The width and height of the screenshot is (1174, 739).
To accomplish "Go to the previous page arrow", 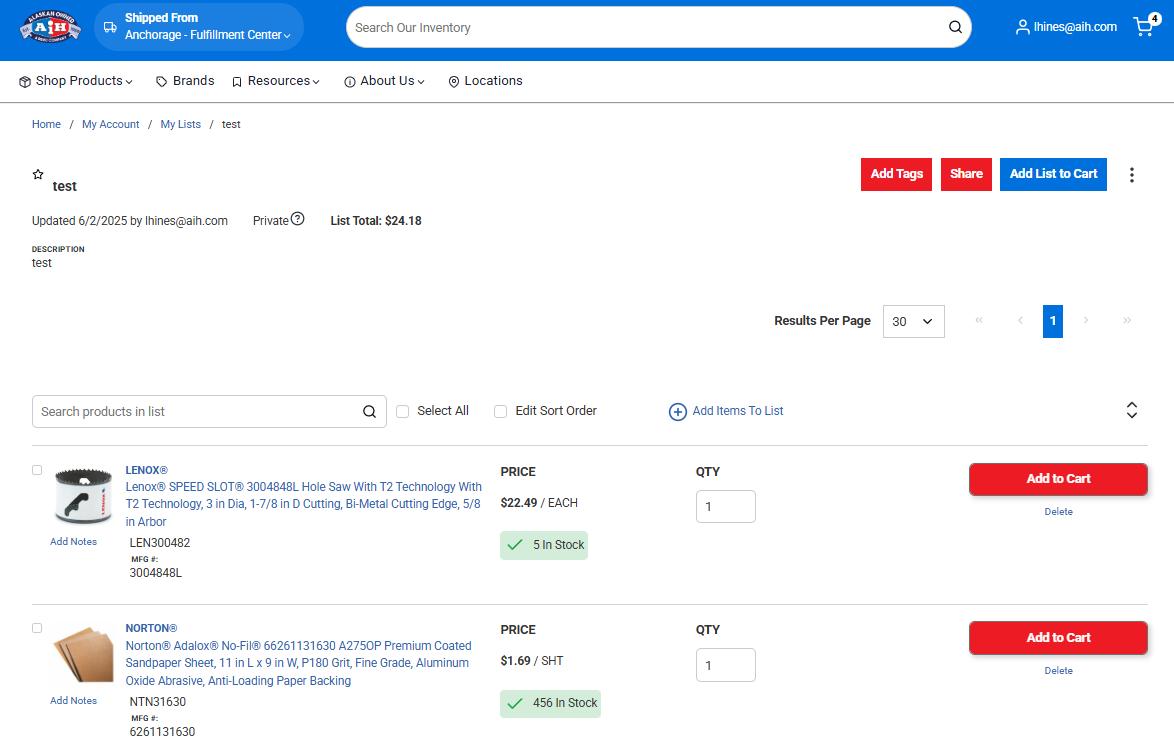I will 1020,320.
